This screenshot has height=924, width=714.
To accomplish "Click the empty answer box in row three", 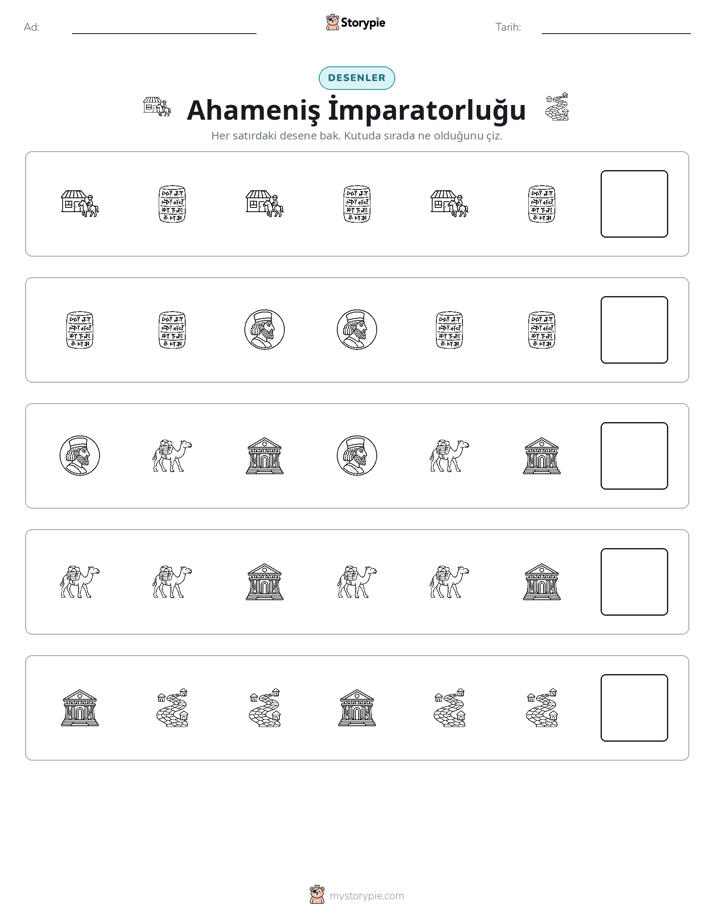I will pos(634,456).
